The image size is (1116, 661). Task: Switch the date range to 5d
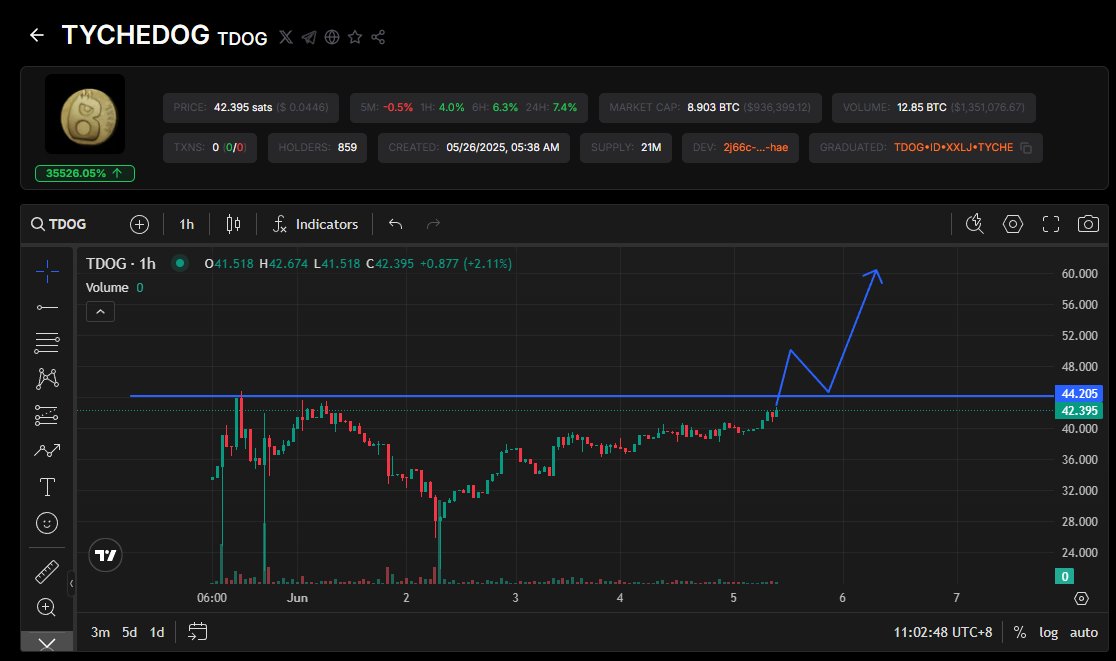[x=129, y=632]
